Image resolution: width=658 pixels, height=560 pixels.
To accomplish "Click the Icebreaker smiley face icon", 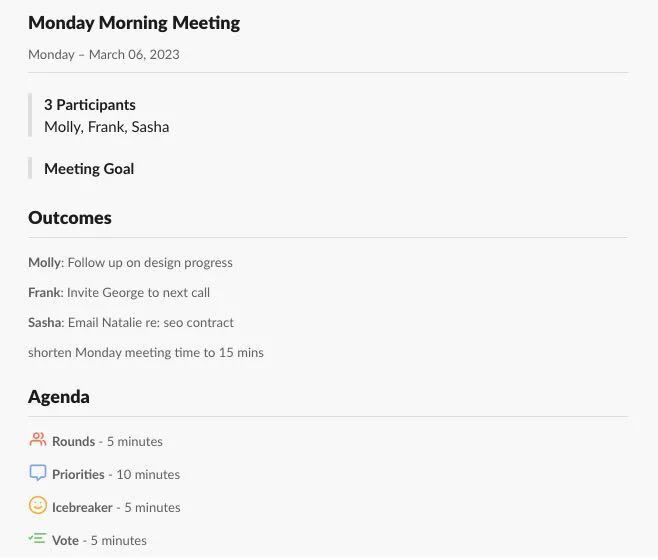I will tap(38, 505).
